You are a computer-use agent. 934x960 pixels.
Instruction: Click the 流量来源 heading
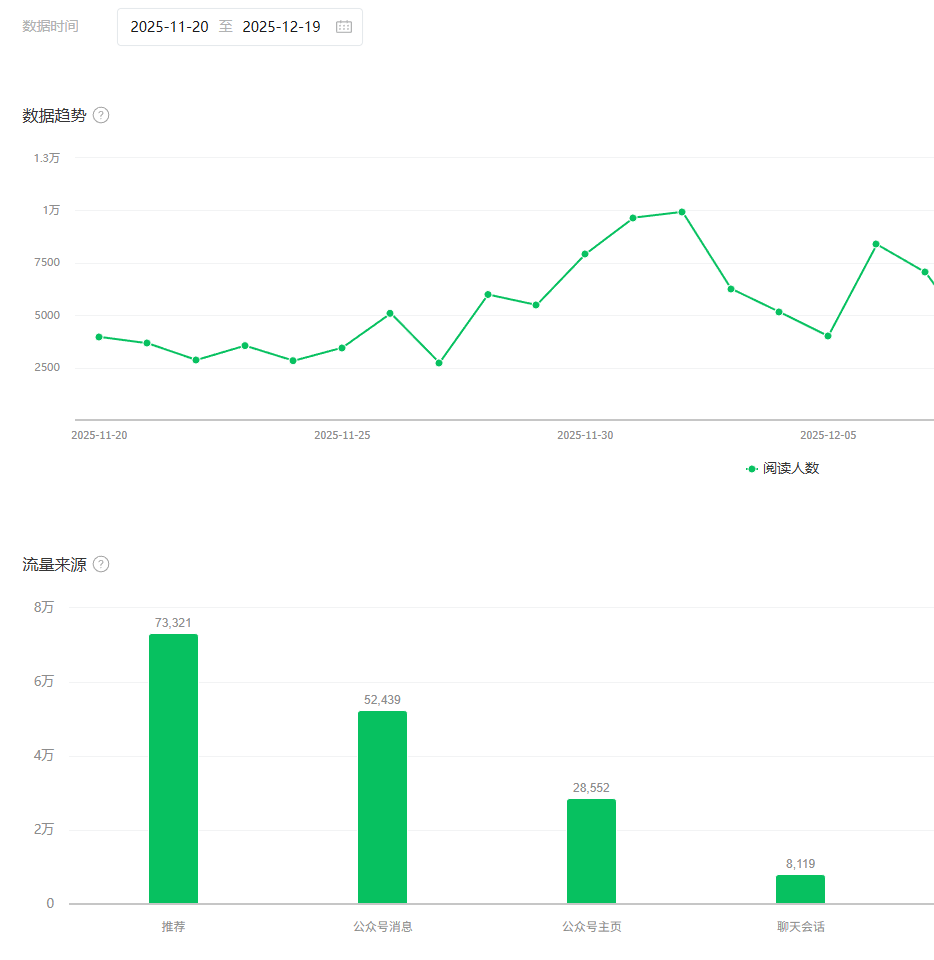[x=54, y=564]
